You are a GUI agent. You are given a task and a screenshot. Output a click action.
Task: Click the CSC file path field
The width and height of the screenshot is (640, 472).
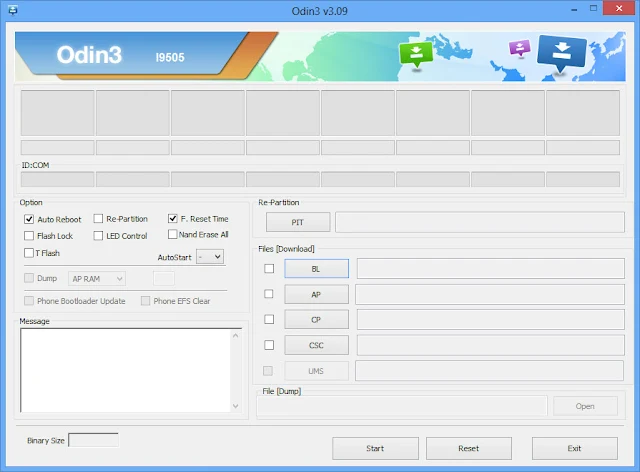491,345
